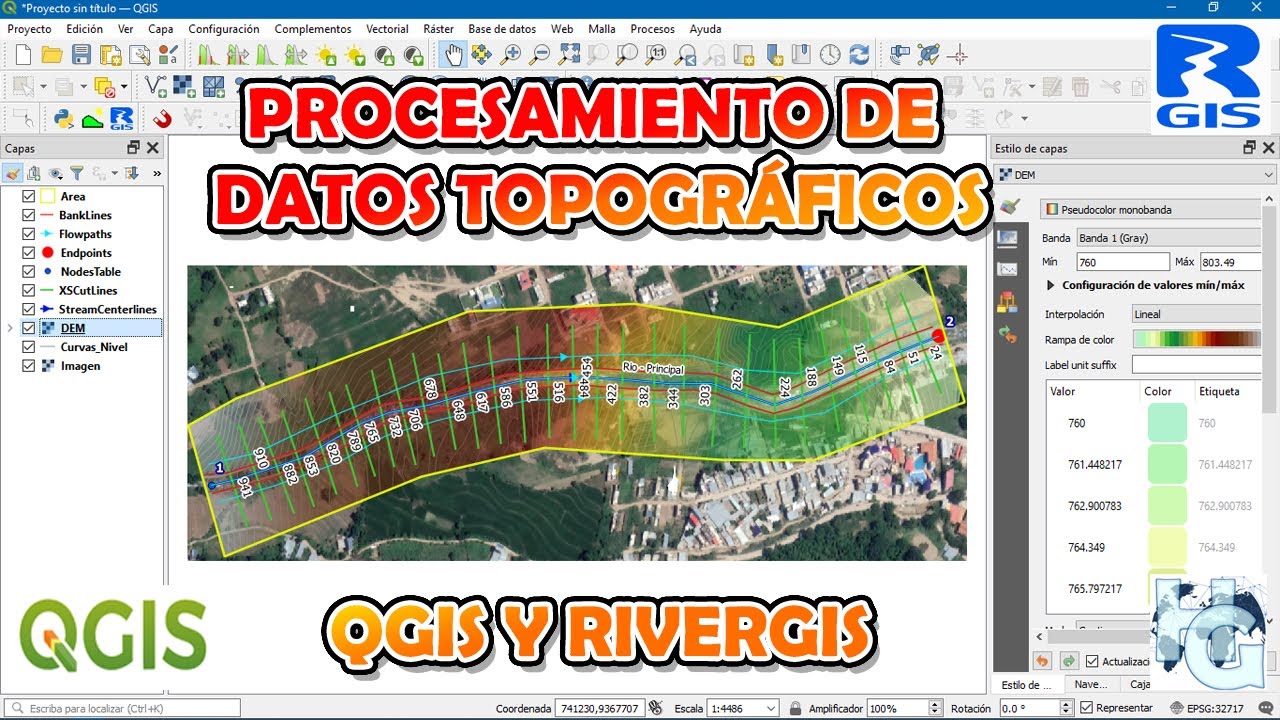Expand the Capas toolbar overflow chevron
The width and height of the screenshot is (1280, 720).
pos(156,173)
